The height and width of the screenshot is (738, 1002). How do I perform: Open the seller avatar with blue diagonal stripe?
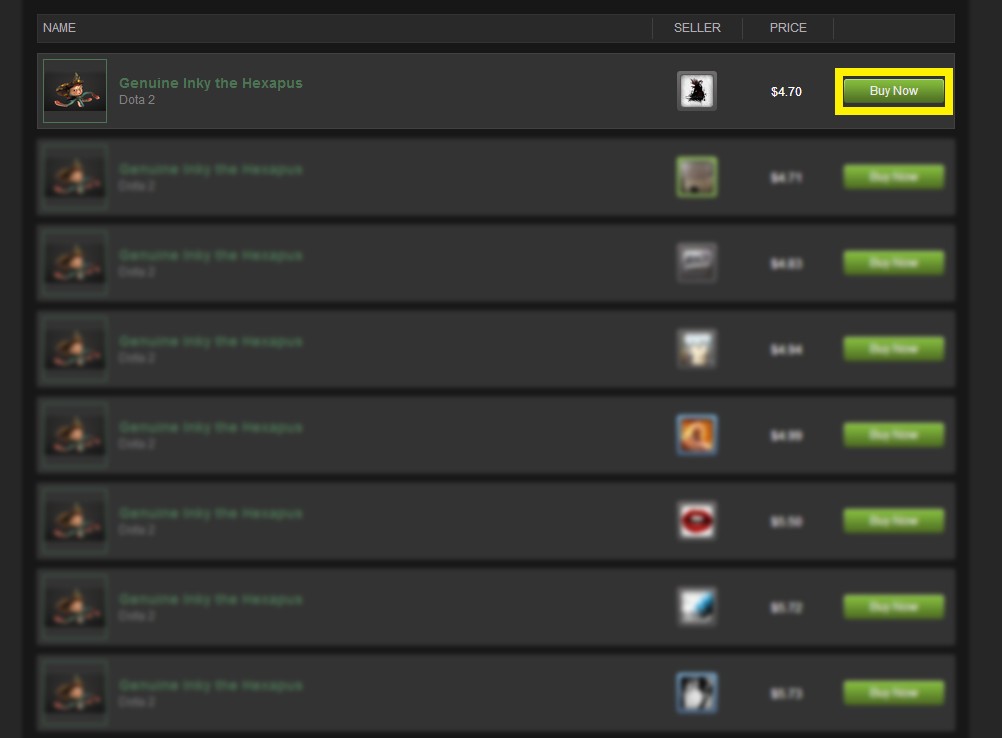point(697,607)
